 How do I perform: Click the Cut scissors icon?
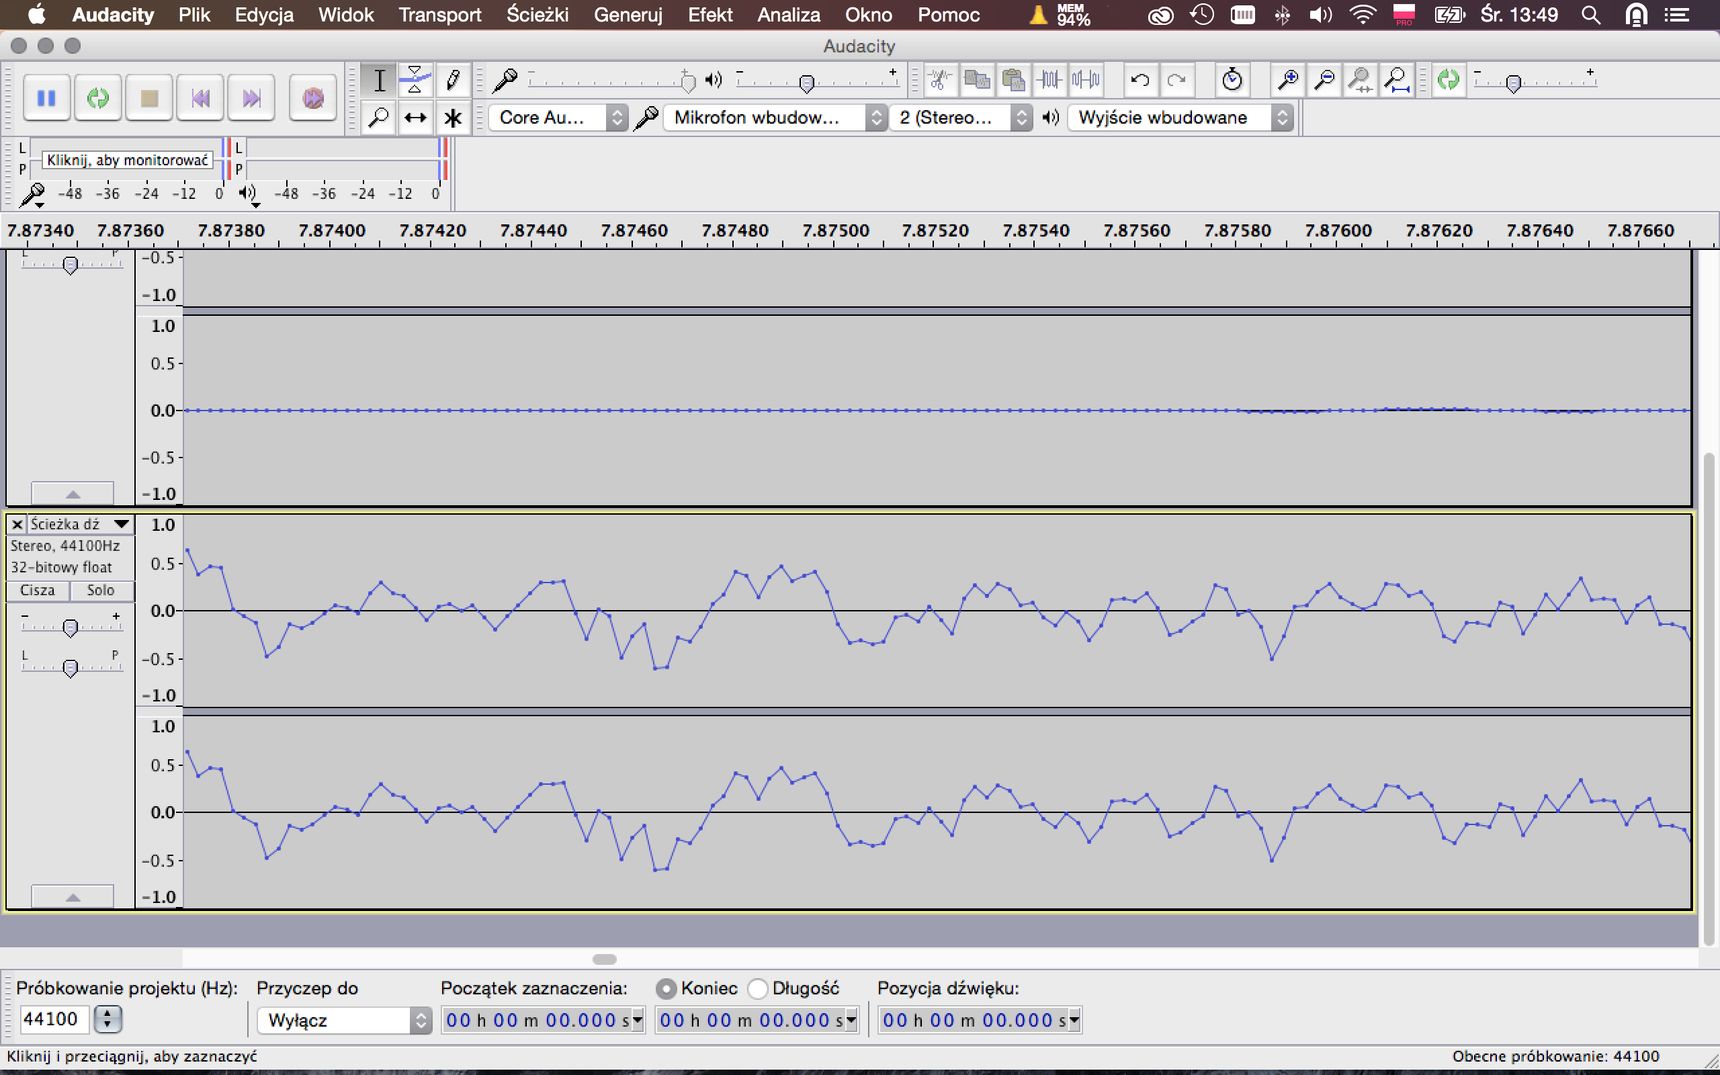[x=940, y=80]
